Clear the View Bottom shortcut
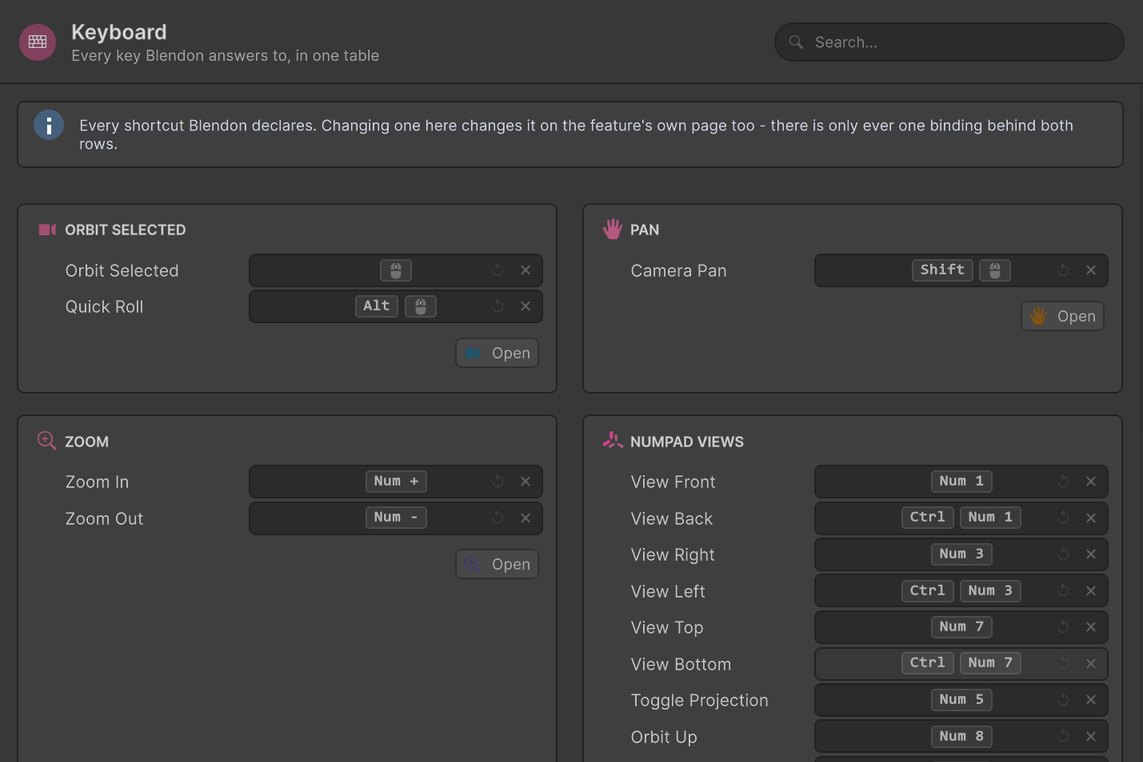The image size is (1143, 762). click(x=1091, y=664)
